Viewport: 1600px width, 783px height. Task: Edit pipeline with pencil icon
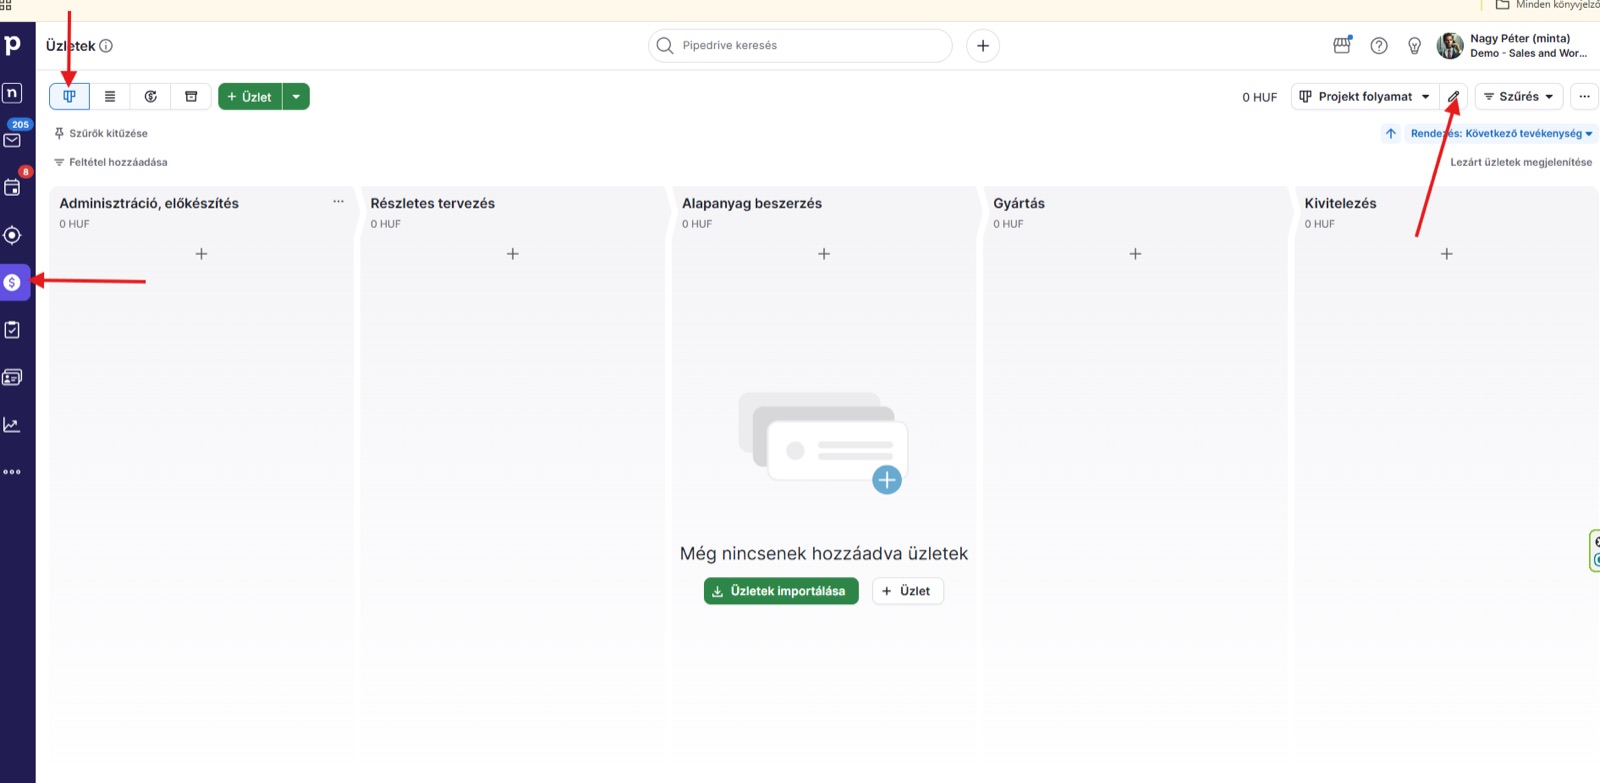1454,96
